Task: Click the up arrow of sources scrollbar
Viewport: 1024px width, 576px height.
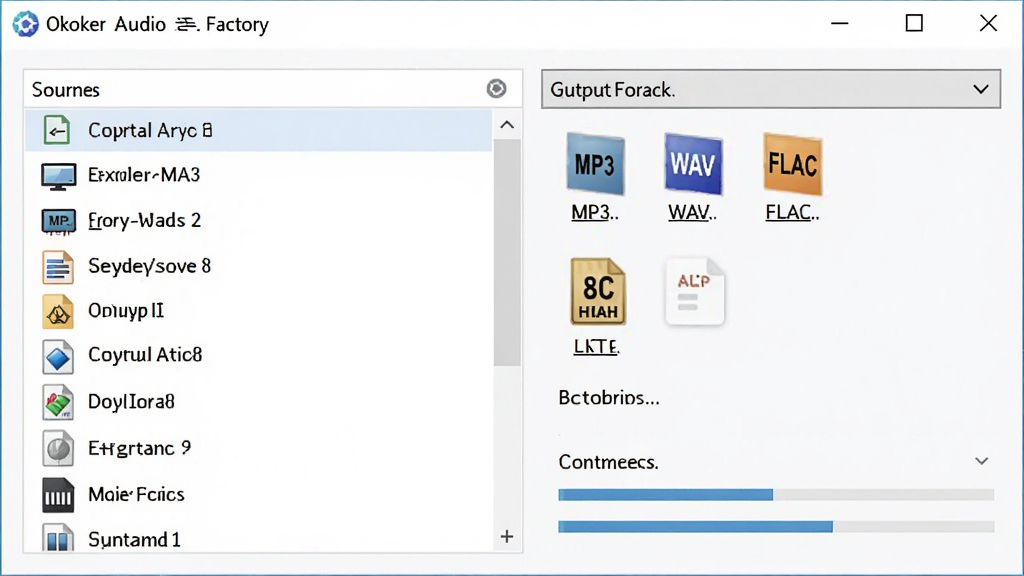Action: coord(507,125)
